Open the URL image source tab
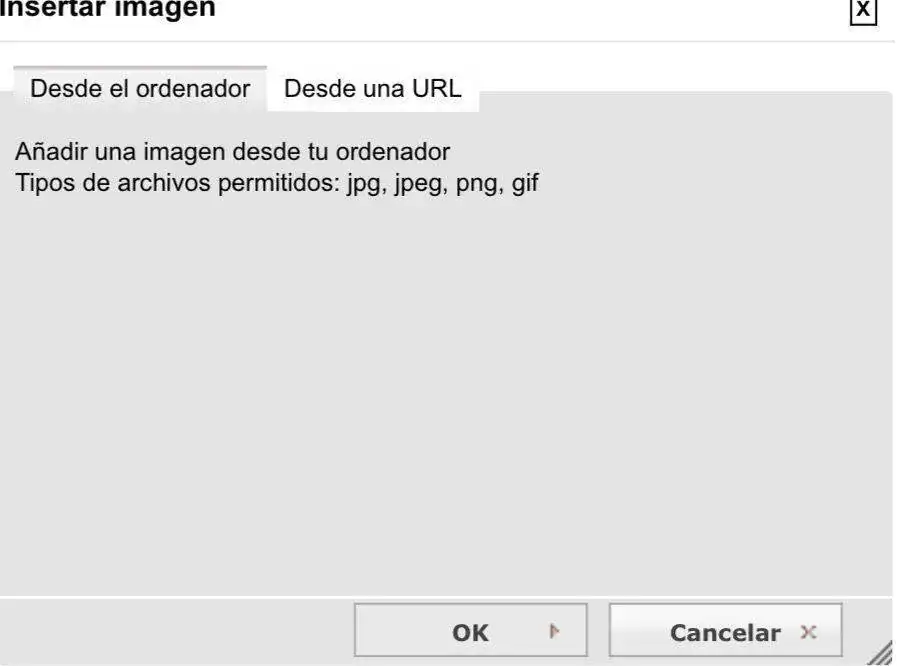The width and height of the screenshot is (897, 666). click(372, 88)
